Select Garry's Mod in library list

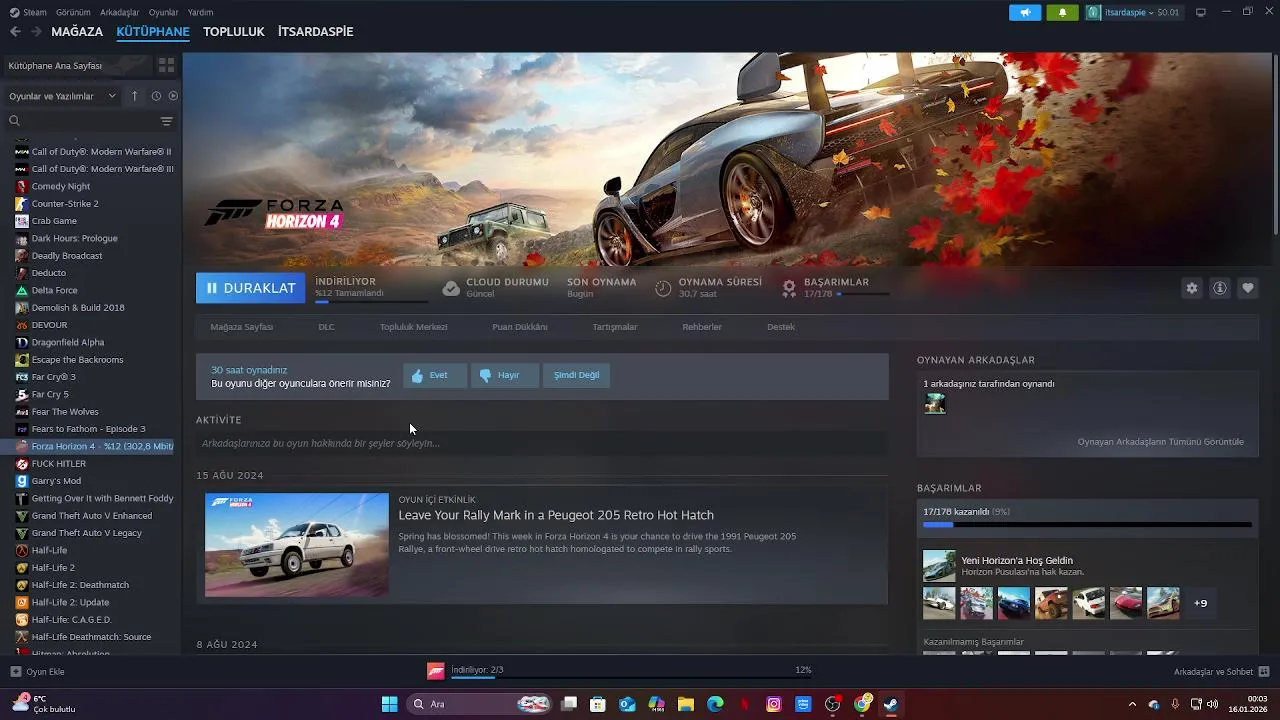[58, 481]
